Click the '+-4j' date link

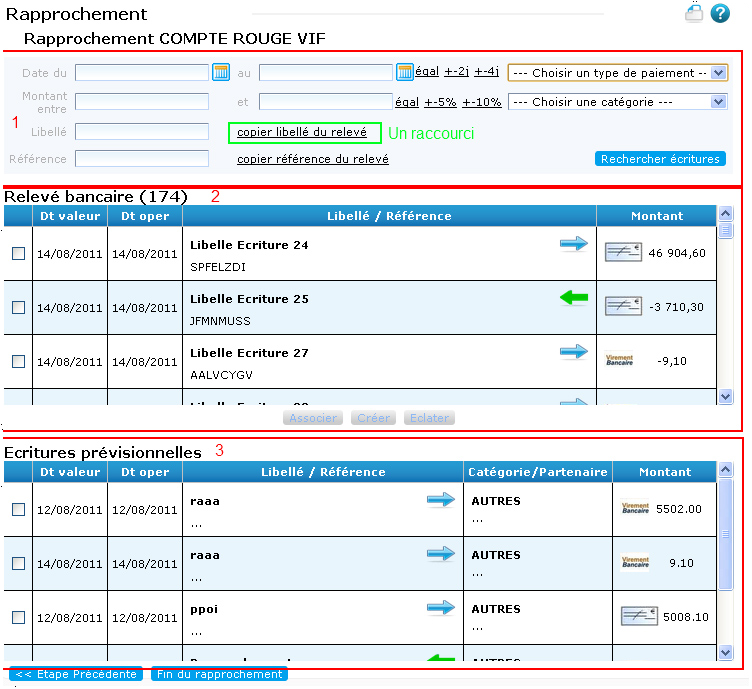click(487, 71)
